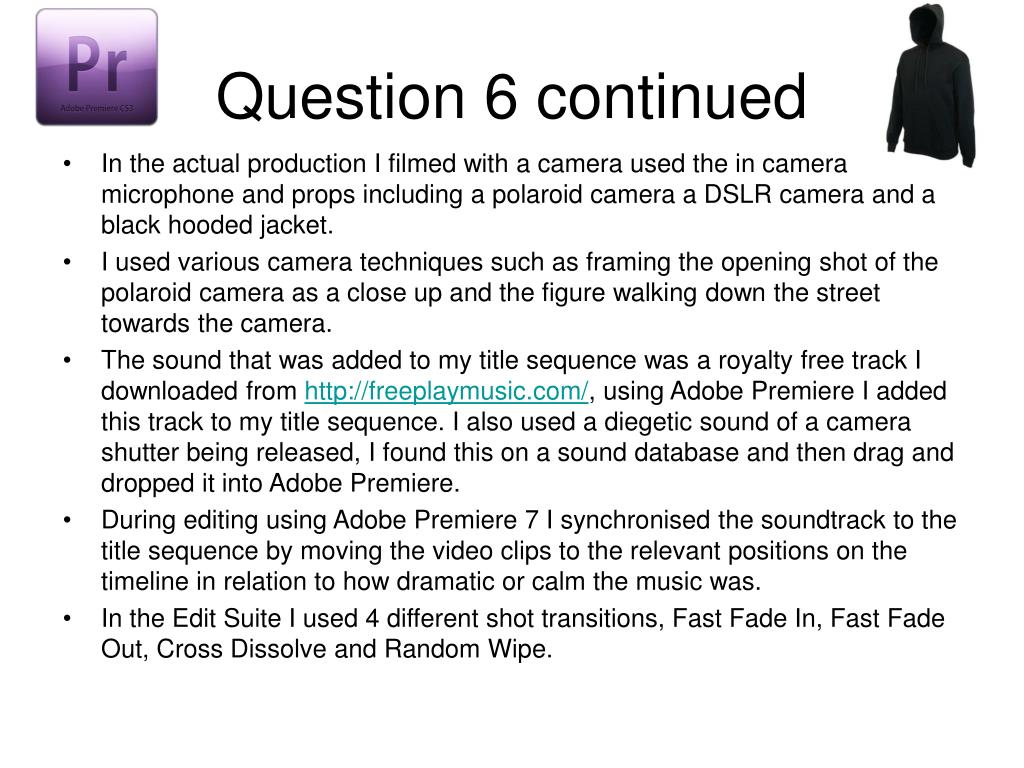Click the 'Question 6 continued' slide title
The width and height of the screenshot is (1024, 768).
(x=511, y=97)
